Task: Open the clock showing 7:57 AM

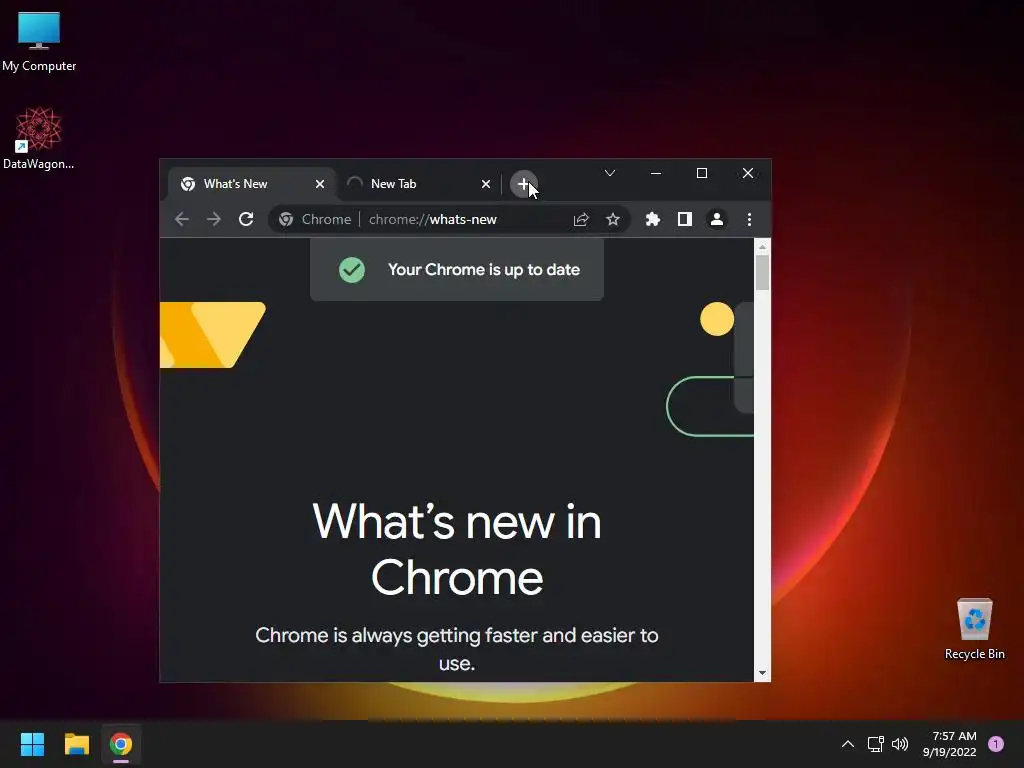Action: tap(950, 744)
